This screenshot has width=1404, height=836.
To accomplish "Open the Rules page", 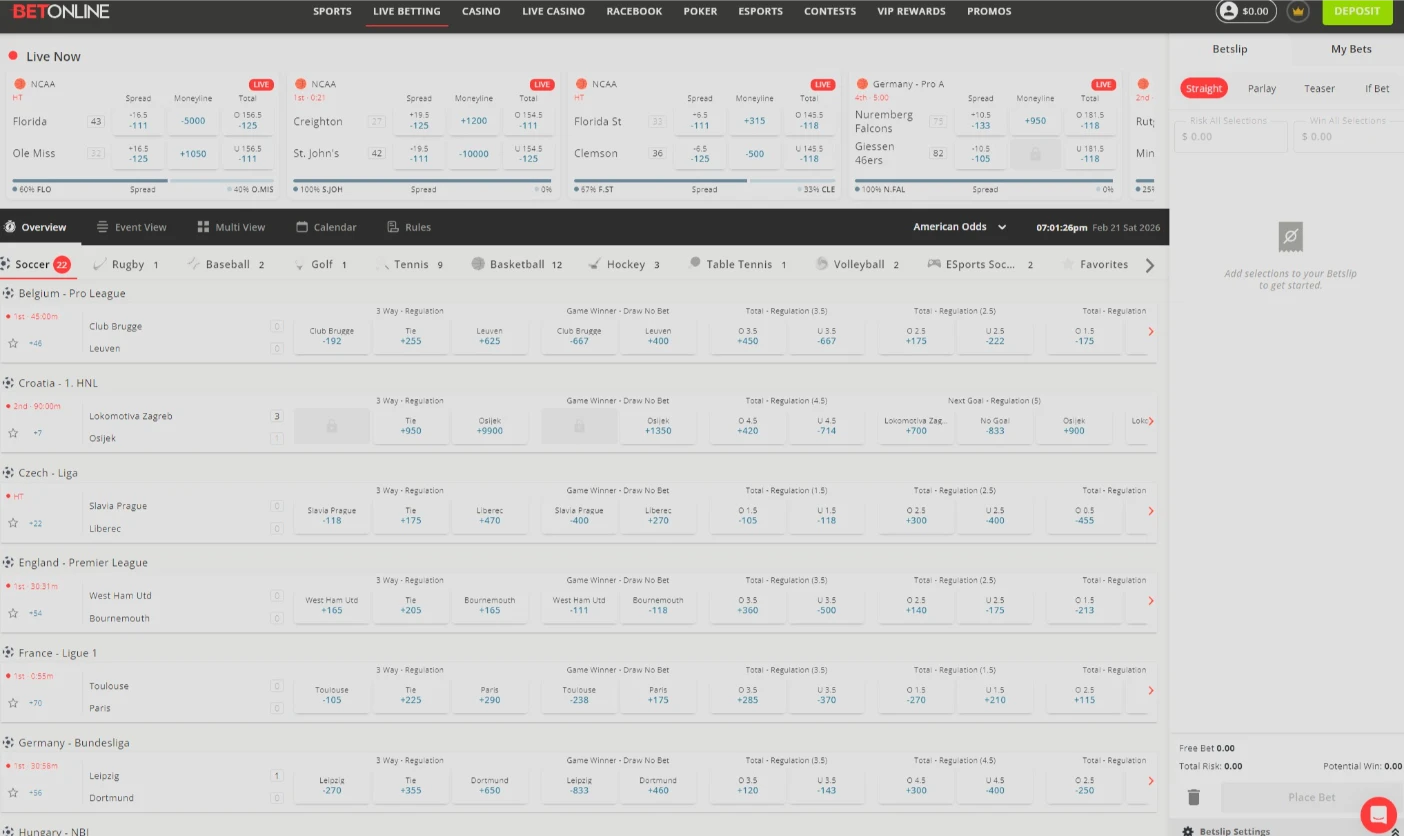I will click(409, 227).
